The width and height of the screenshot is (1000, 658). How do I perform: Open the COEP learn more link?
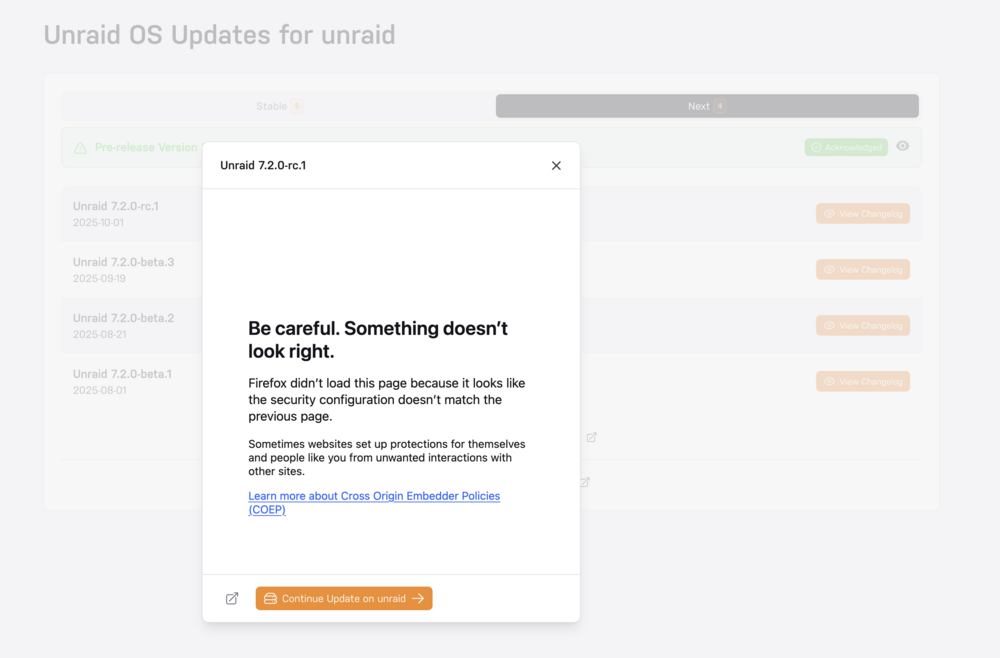[x=374, y=502]
